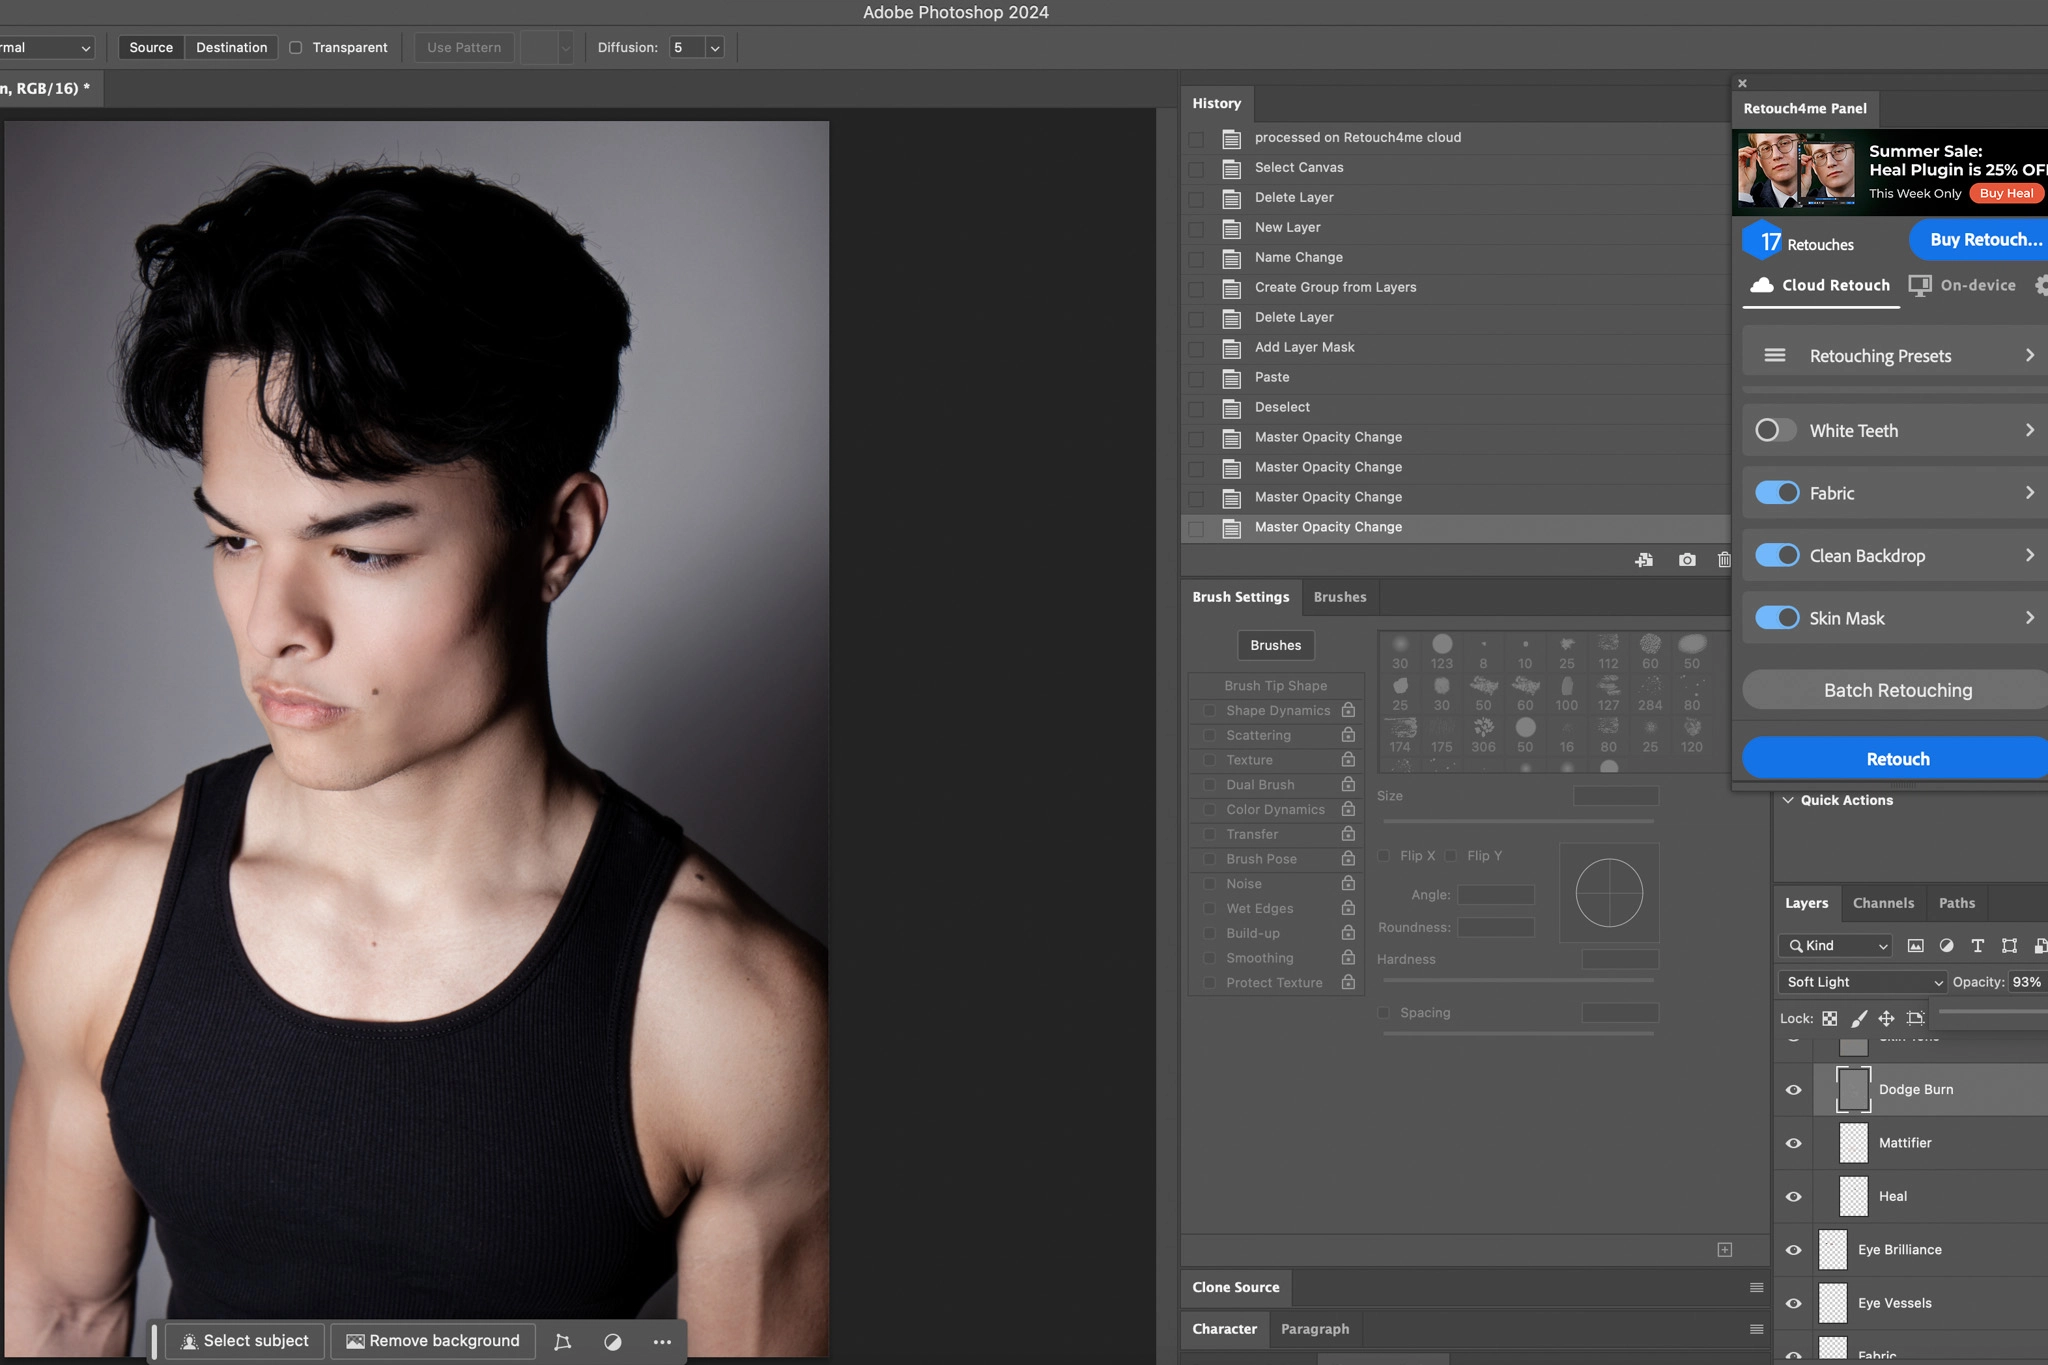Screen dimensions: 2048x1365
Task: Open the Retouch4me panel settings gear
Action: [2042, 285]
